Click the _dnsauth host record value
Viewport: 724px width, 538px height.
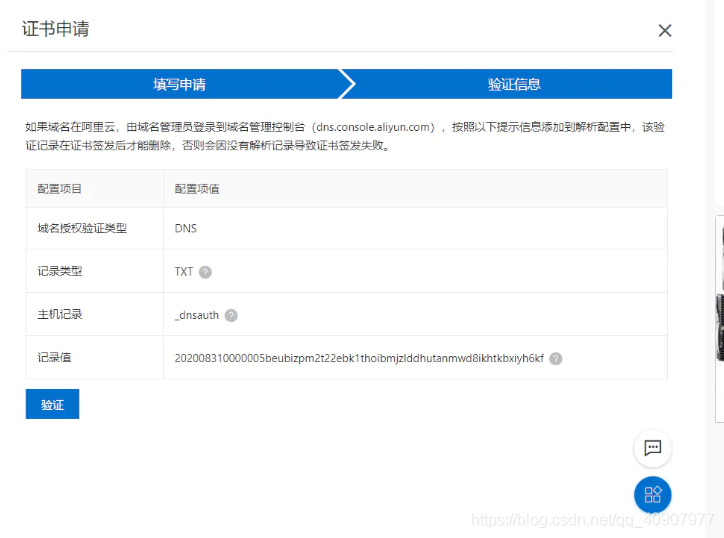pos(197,315)
